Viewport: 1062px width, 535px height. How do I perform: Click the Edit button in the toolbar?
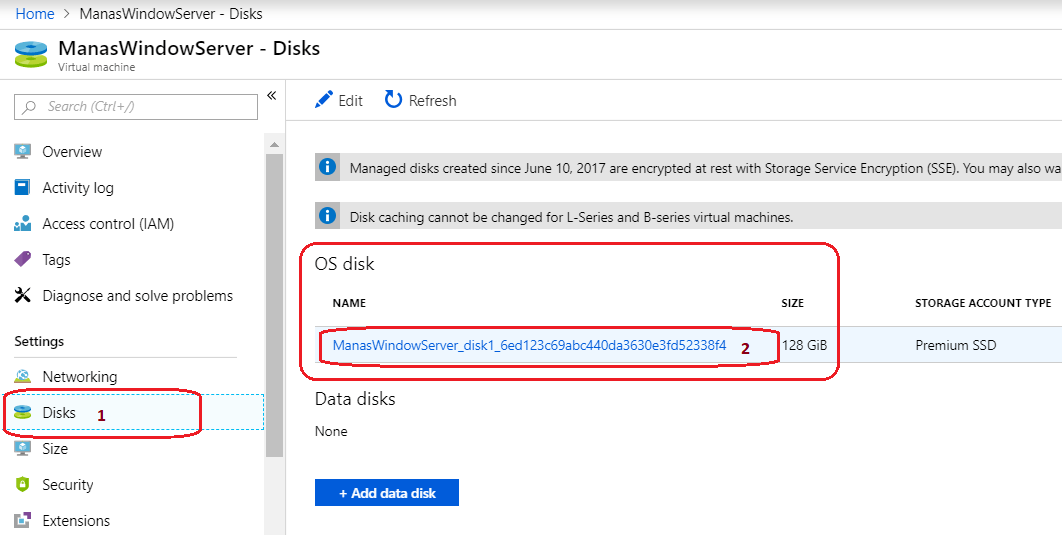(339, 100)
